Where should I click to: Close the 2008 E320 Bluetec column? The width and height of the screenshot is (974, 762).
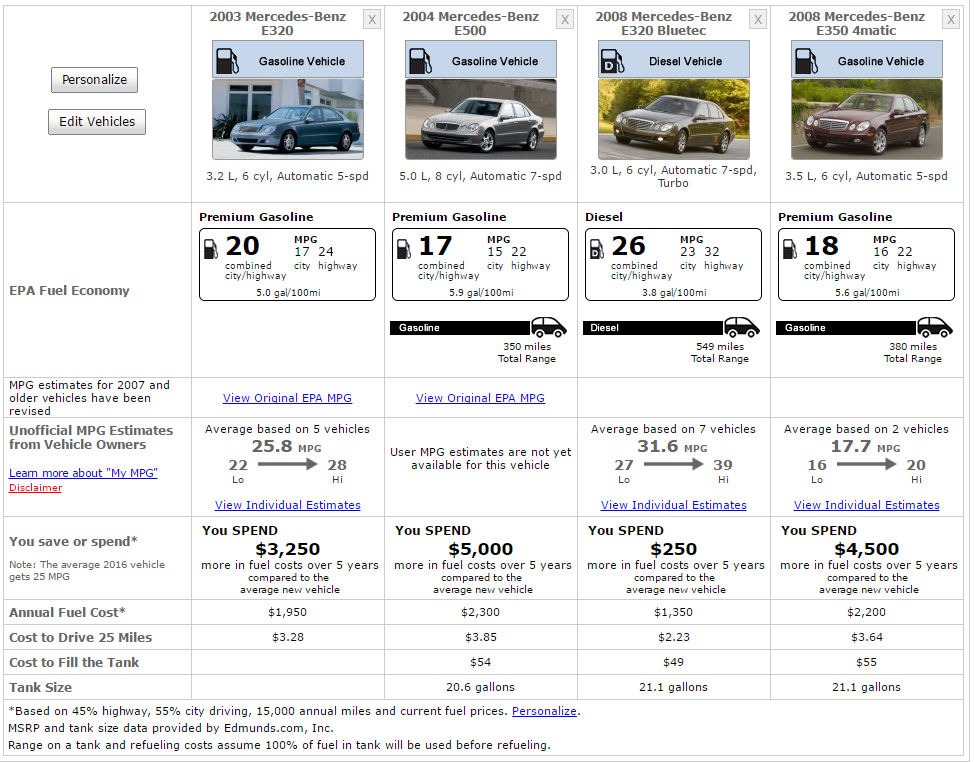[758, 20]
